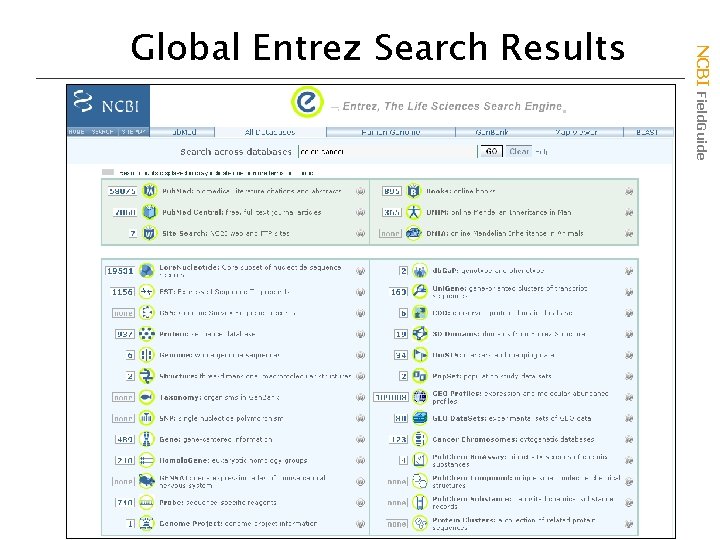Viewport: 720px width, 540px height.
Task: Open Cancer Chromosomes result count 123
Action: point(398,439)
